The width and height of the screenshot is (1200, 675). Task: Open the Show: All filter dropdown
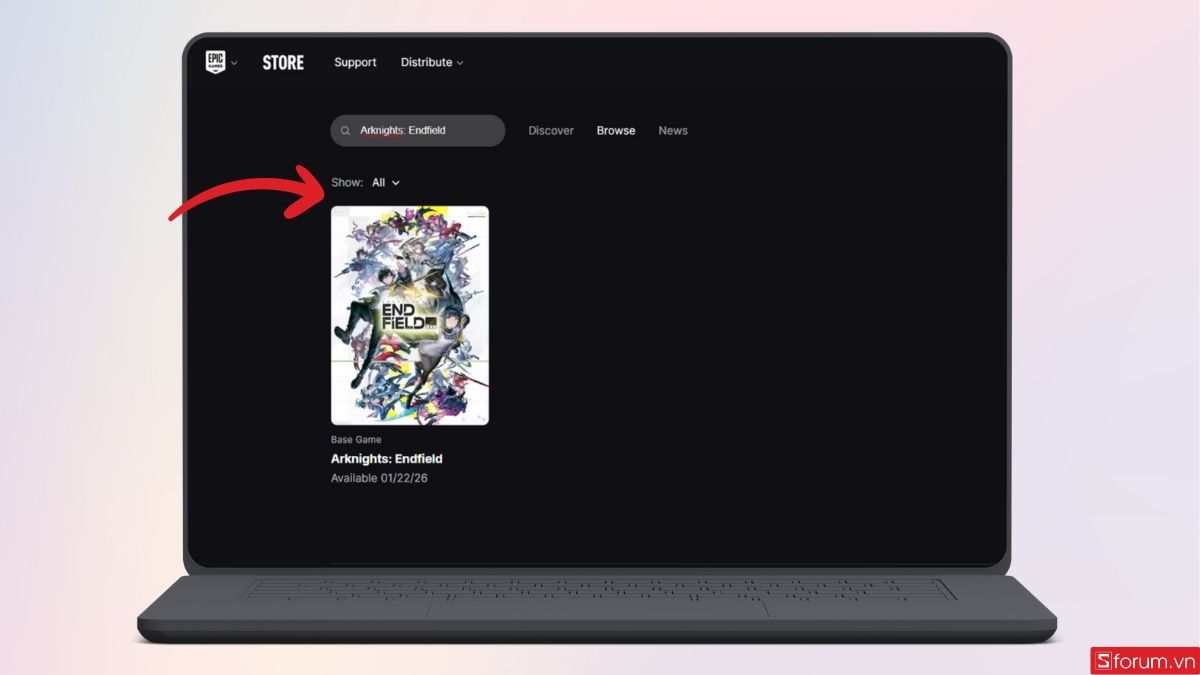pos(386,183)
